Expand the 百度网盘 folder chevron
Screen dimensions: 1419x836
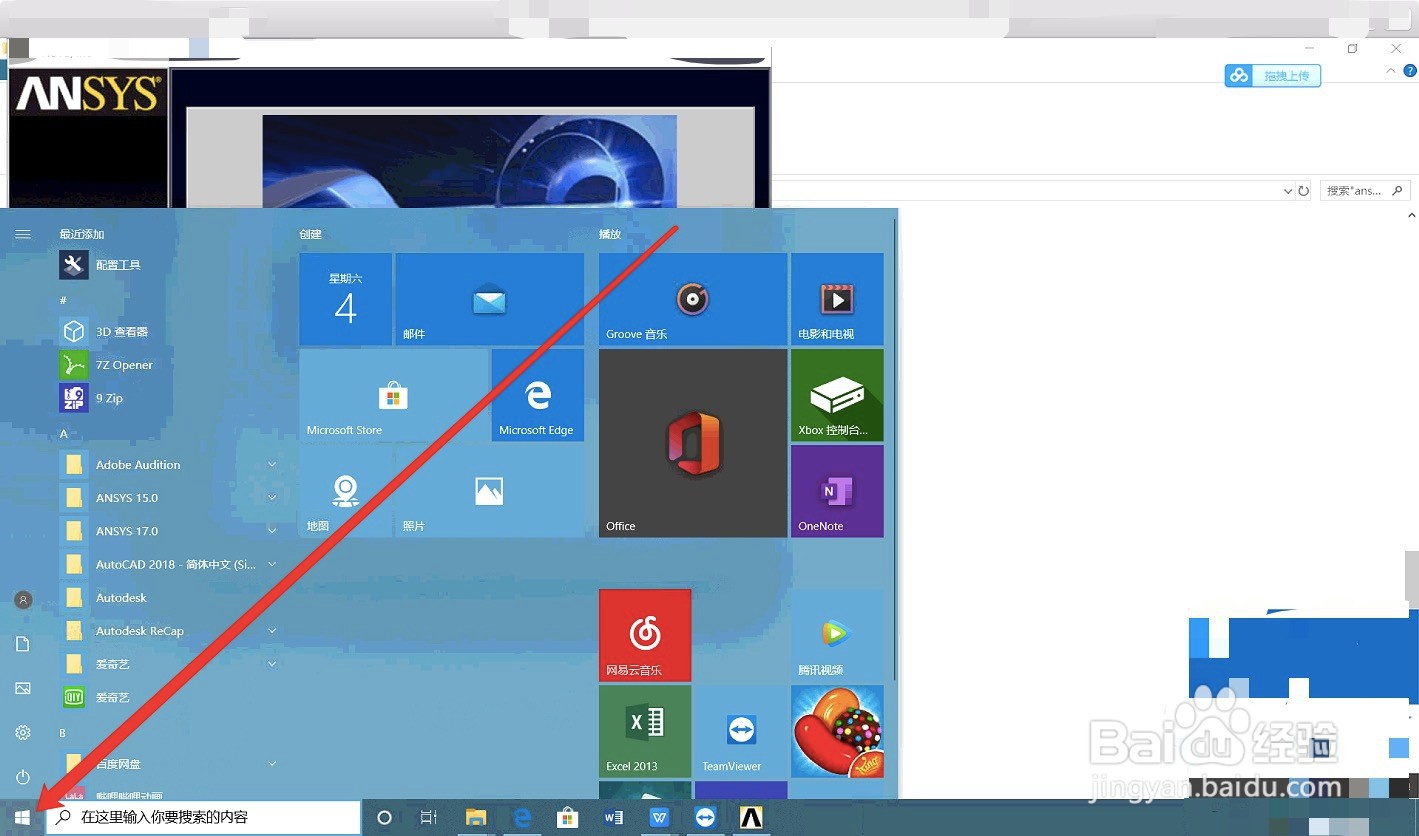coord(272,764)
